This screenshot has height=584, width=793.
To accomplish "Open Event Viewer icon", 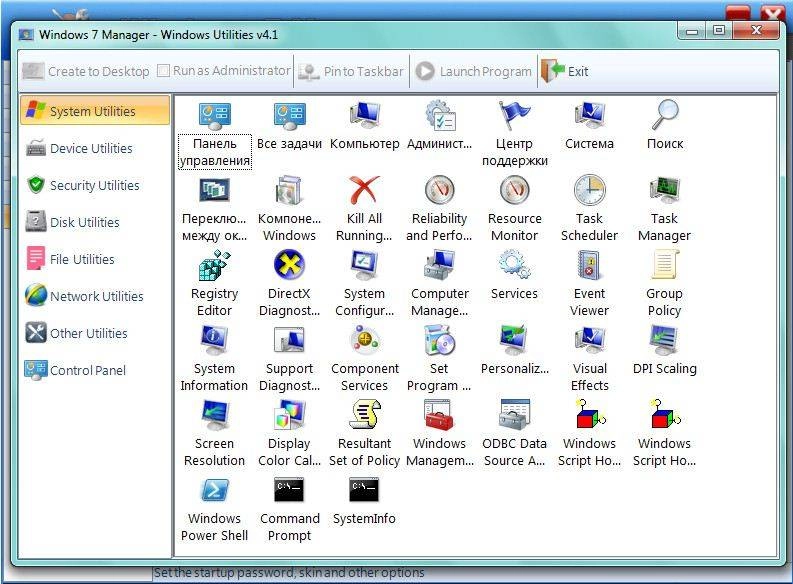I will pos(589,265).
